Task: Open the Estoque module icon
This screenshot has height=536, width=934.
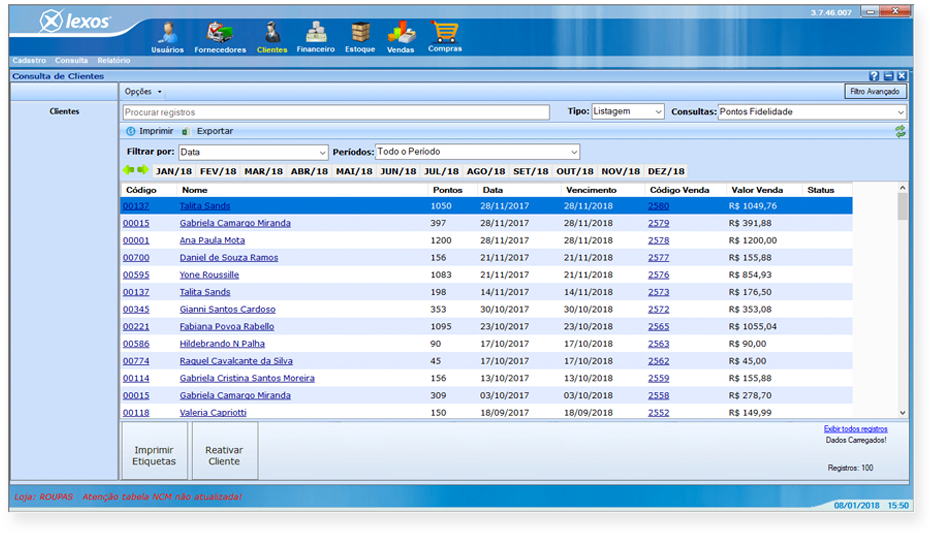Action: (x=360, y=33)
